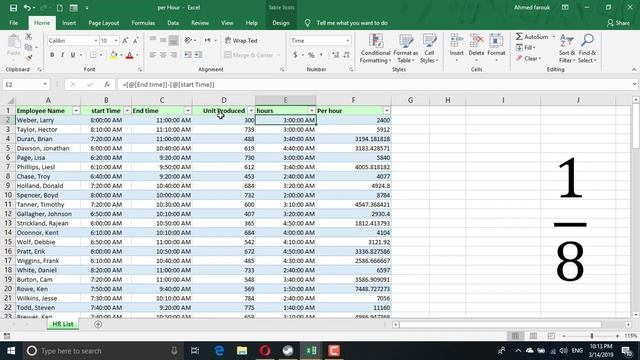
Task: Toggle italic formatting
Action: [x=62, y=55]
